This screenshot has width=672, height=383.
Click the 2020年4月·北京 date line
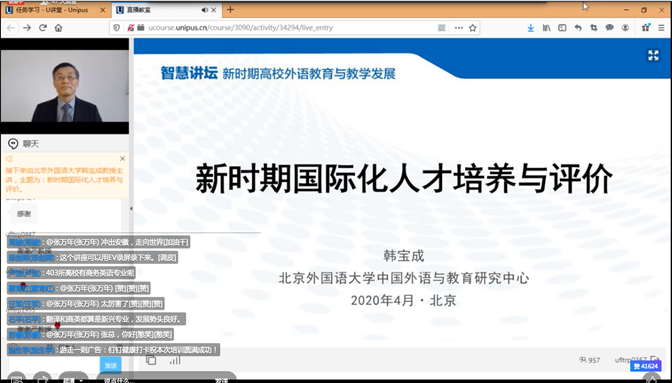404,300
